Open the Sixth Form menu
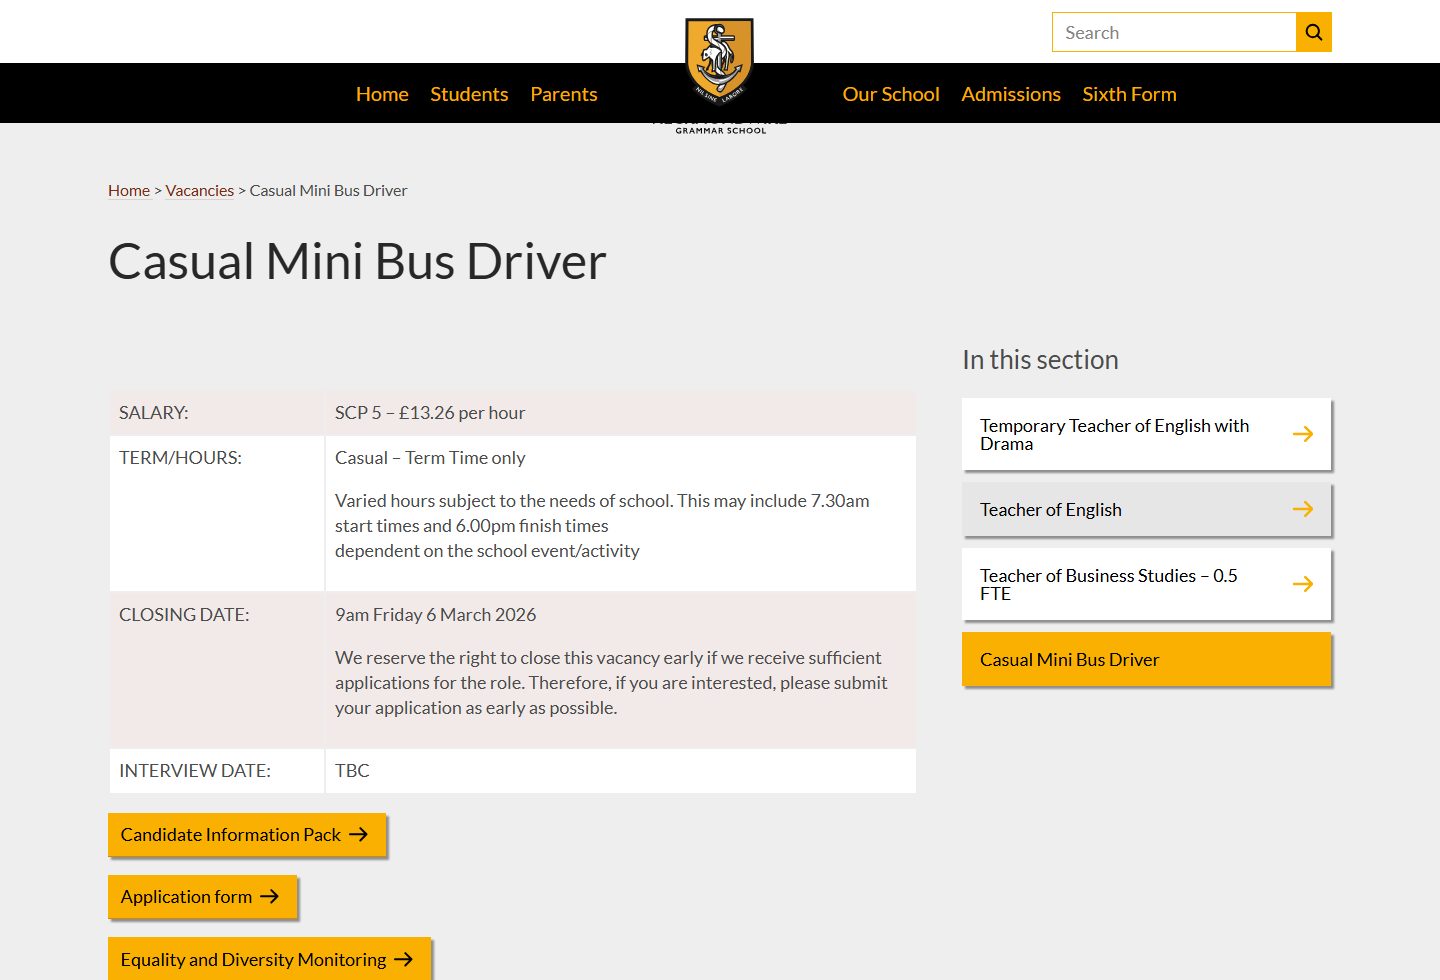 coord(1129,93)
